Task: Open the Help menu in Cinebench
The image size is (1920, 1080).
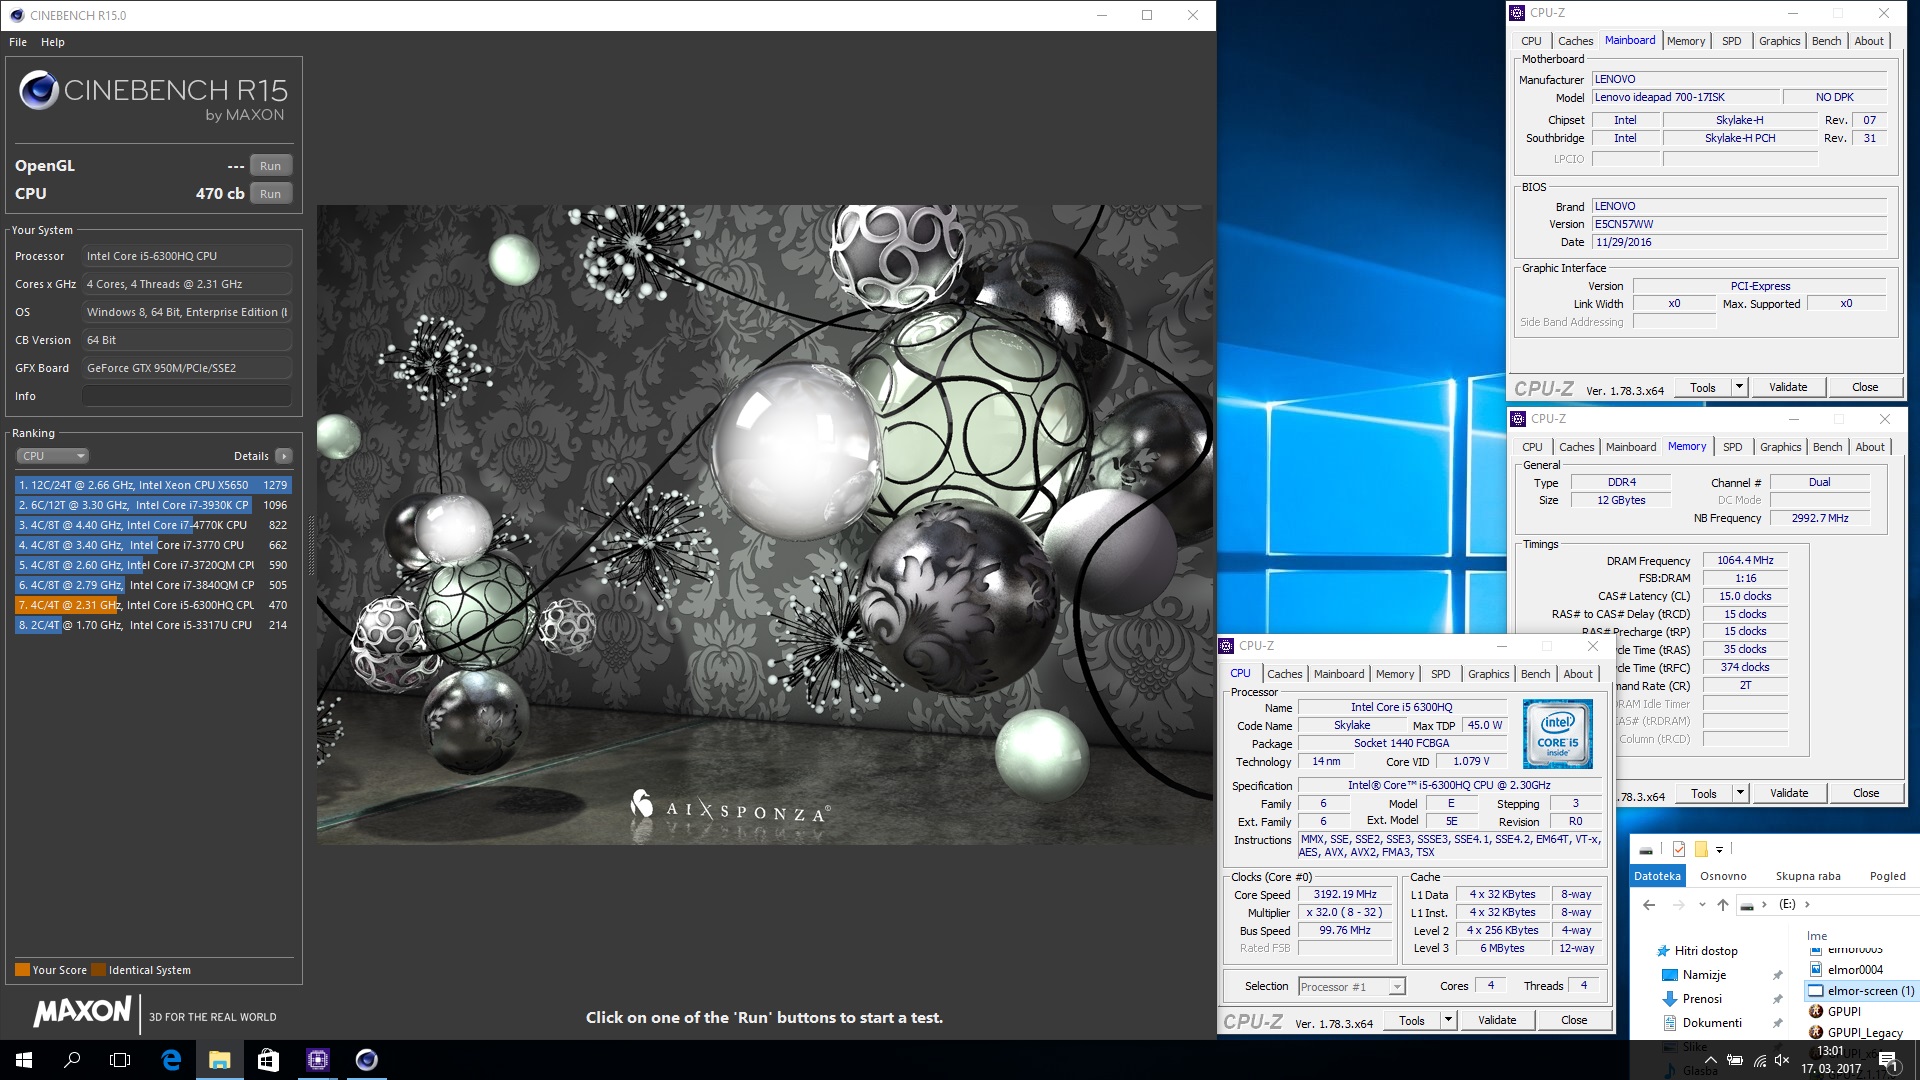Action: [53, 42]
